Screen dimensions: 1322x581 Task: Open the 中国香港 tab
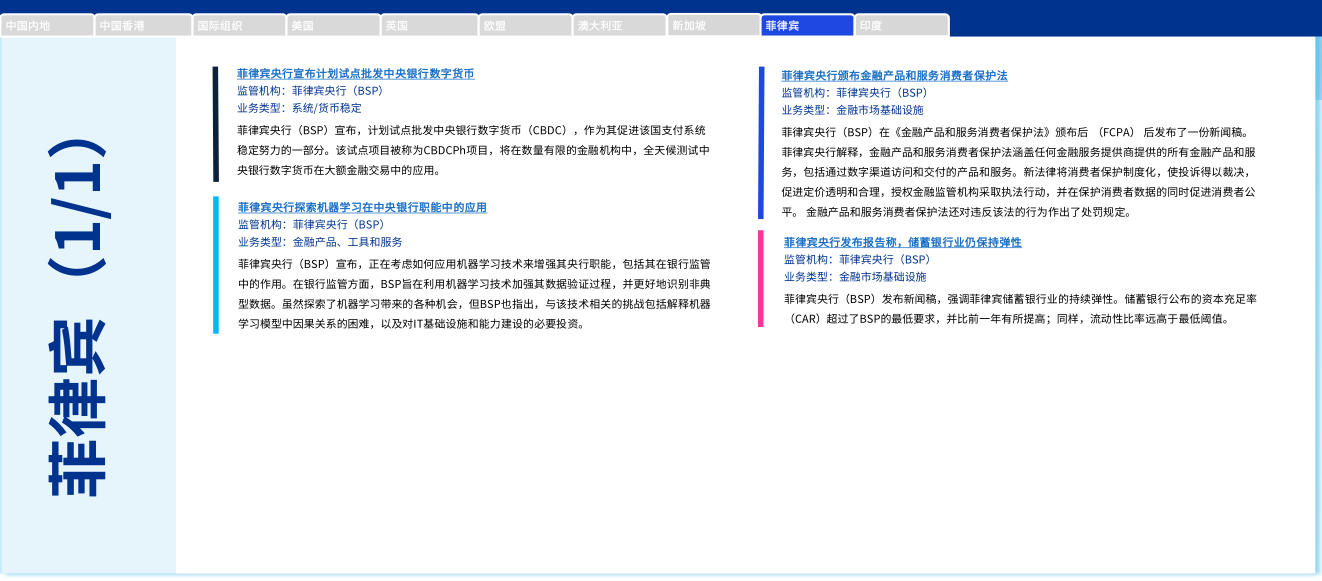click(x=143, y=25)
